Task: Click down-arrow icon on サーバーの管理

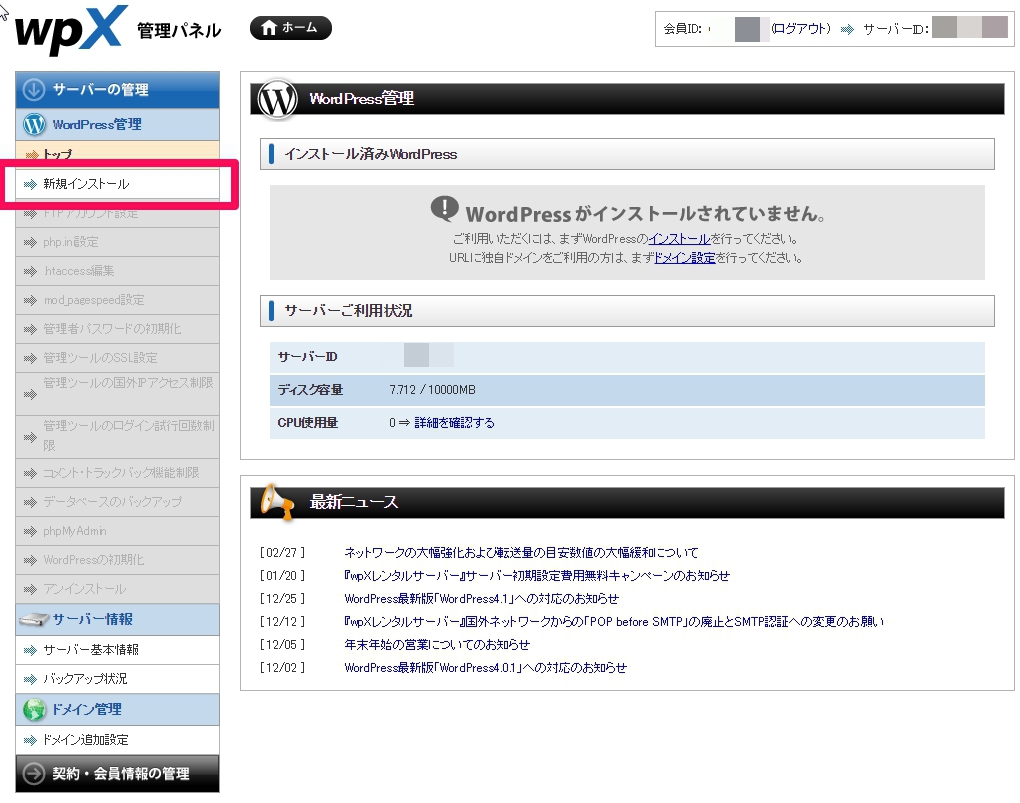Action: pos(34,90)
